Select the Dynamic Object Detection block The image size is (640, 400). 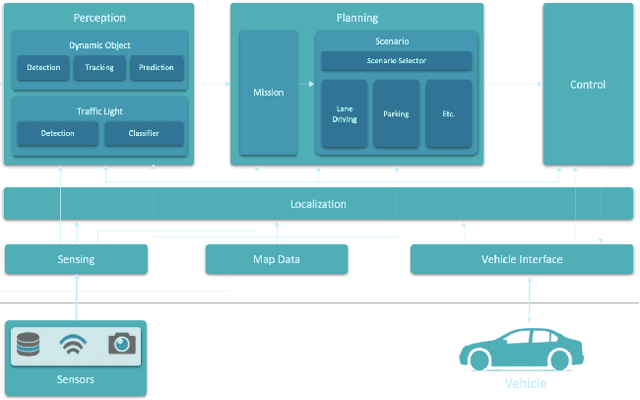pyautogui.click(x=43, y=68)
